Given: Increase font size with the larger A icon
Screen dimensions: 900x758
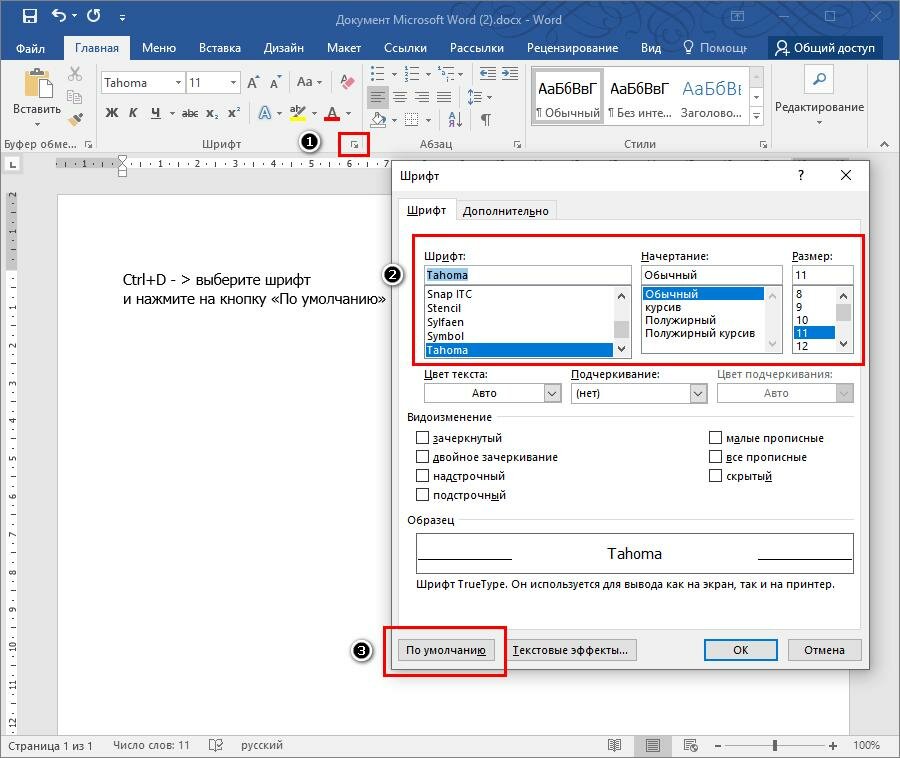Looking at the screenshot, I should pos(253,83).
